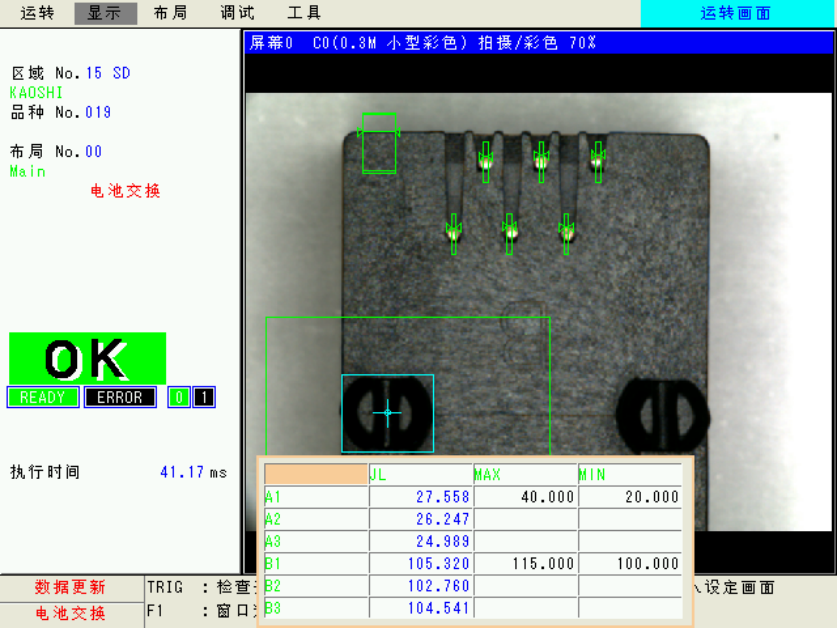The width and height of the screenshot is (838, 628).
Task: Select the green OK result indicator
Action: 87,358
